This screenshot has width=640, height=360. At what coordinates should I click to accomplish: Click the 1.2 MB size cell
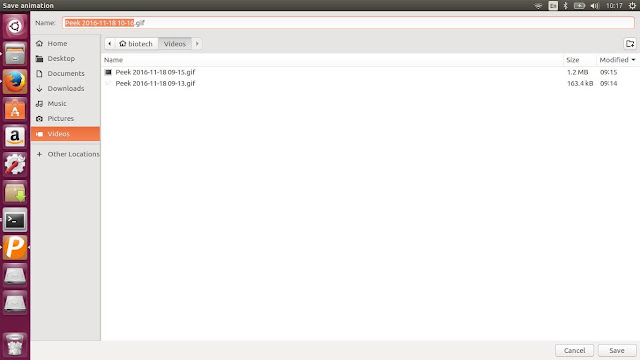click(x=578, y=72)
